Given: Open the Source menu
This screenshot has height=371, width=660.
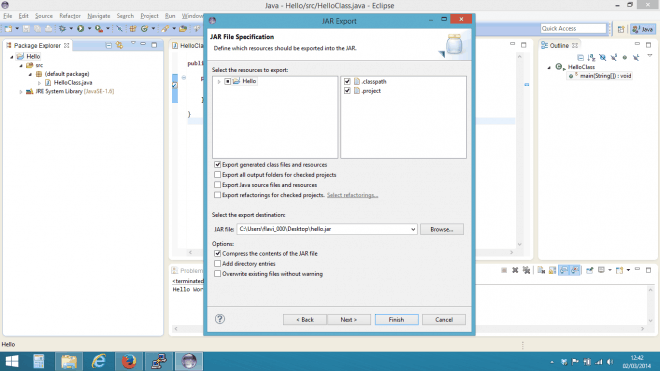Looking at the screenshot, I should pyautogui.click(x=44, y=16).
